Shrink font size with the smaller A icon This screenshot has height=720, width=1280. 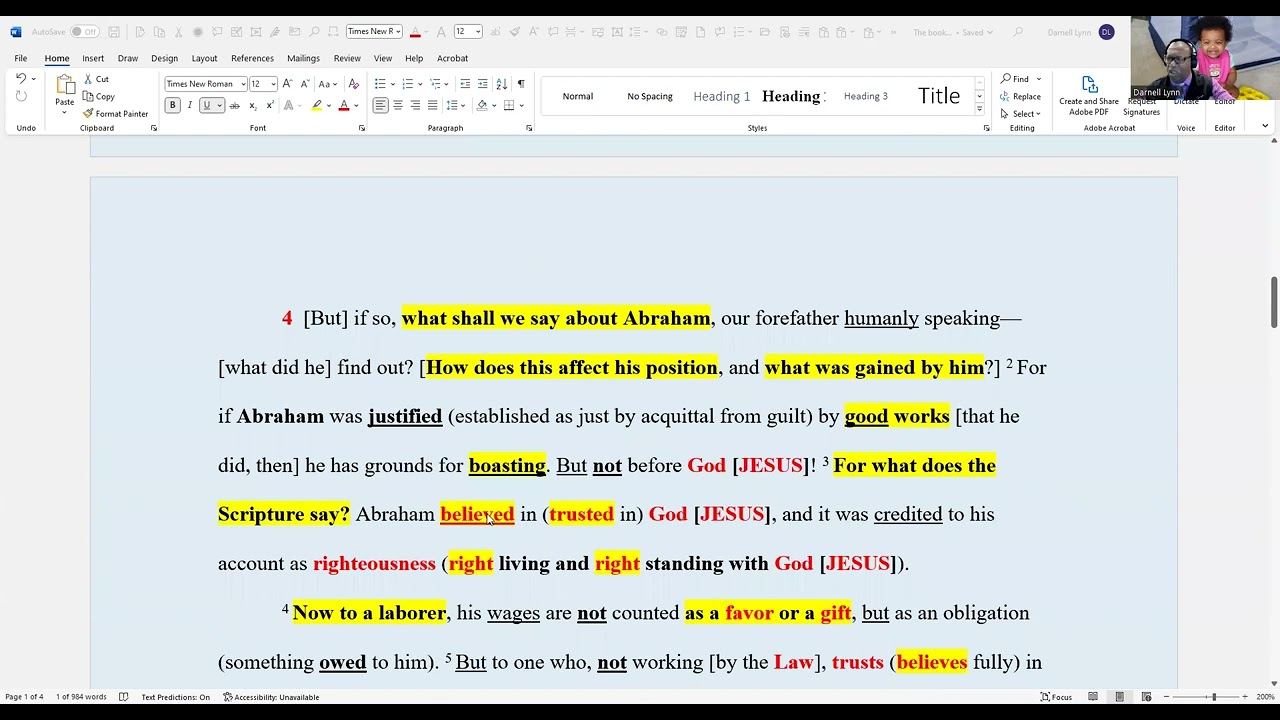303,84
